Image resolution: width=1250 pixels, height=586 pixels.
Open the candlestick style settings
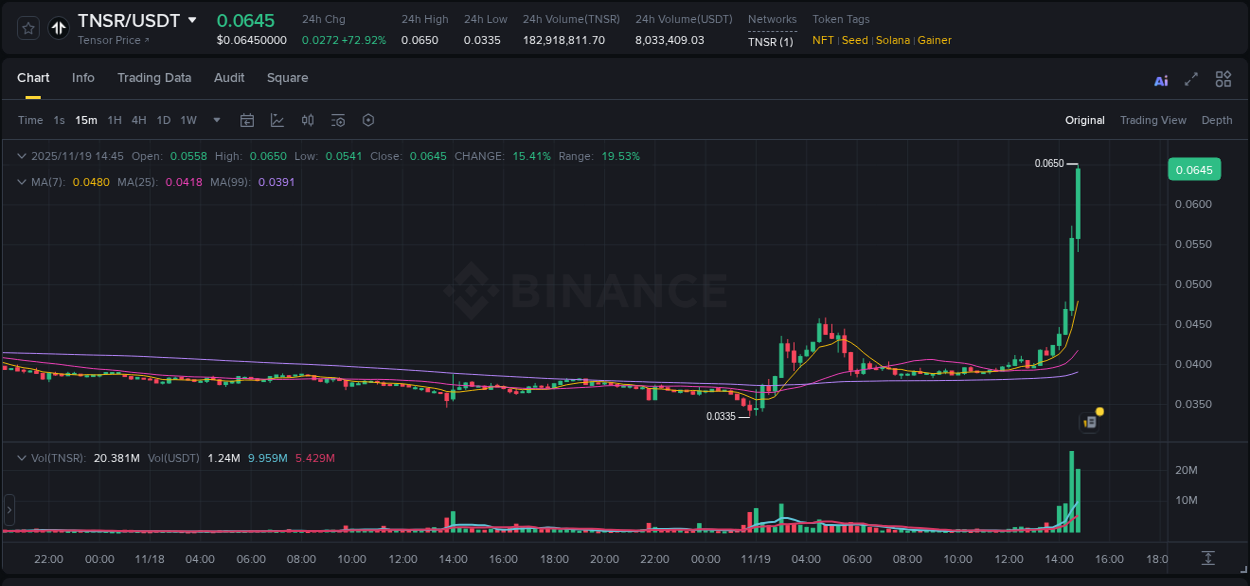click(x=307, y=120)
